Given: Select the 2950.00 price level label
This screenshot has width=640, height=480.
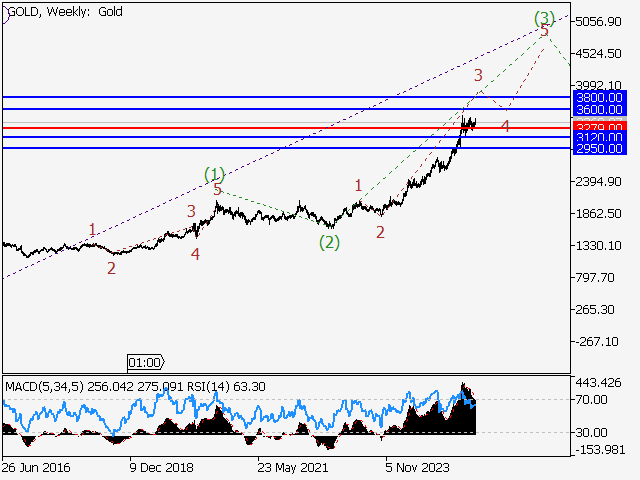Looking at the screenshot, I should point(600,148).
